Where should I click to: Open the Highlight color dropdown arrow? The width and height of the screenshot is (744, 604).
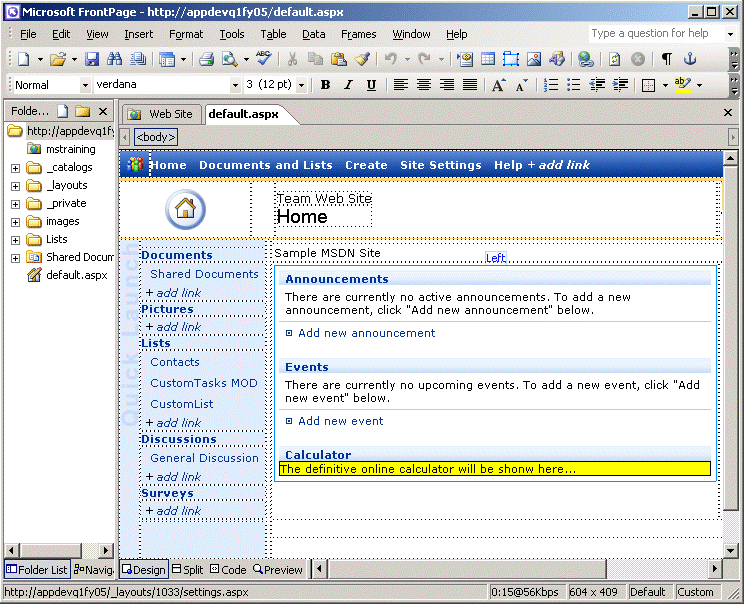[699, 85]
